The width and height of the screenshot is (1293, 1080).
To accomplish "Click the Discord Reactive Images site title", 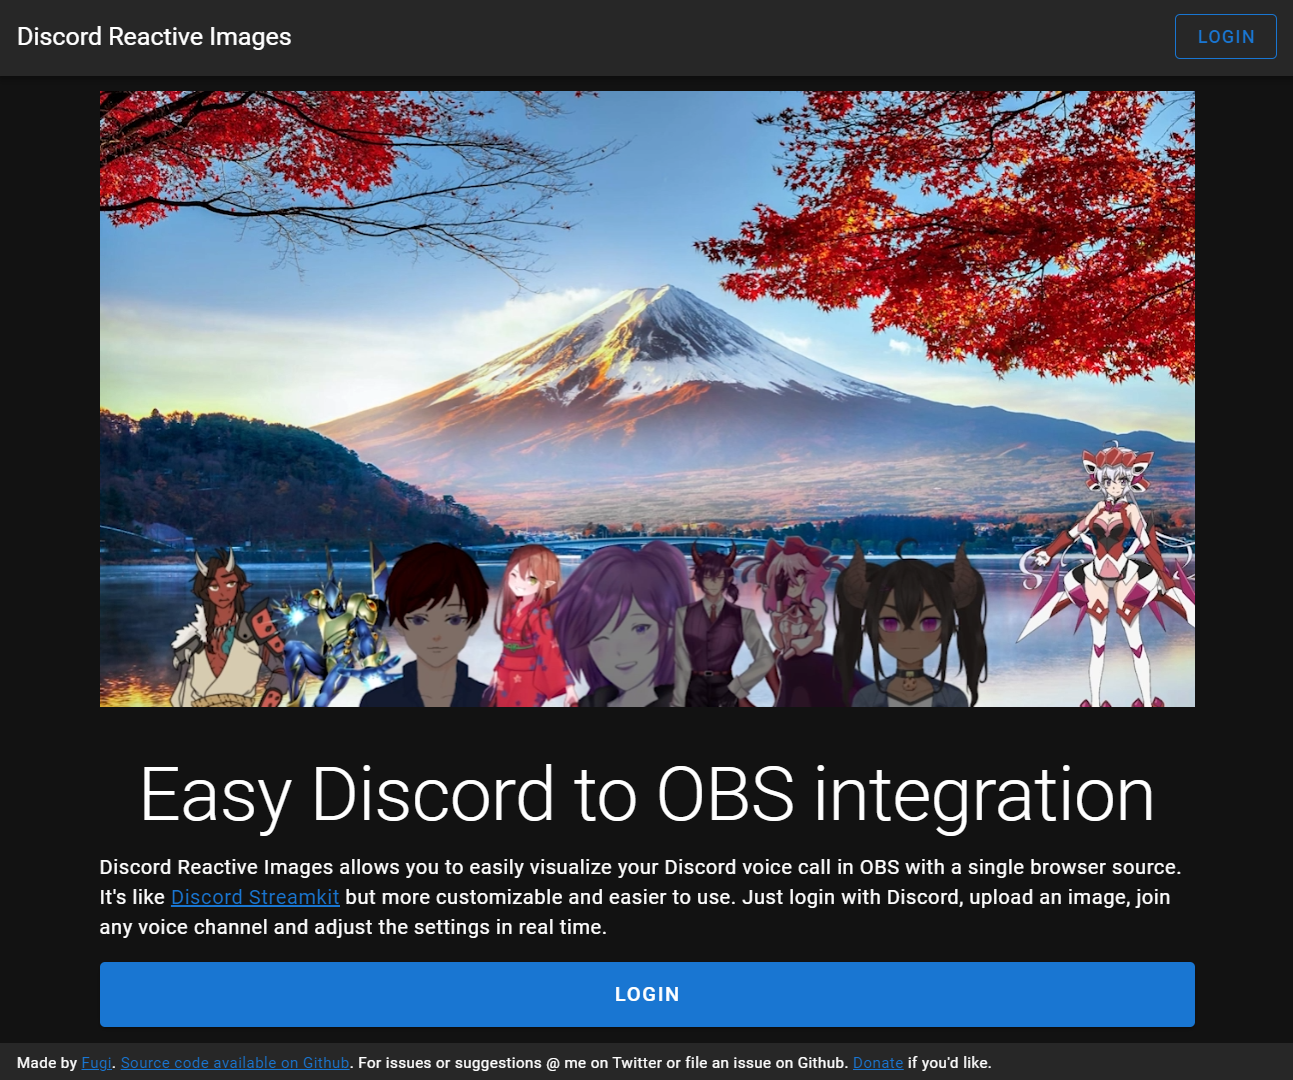I will (154, 37).
